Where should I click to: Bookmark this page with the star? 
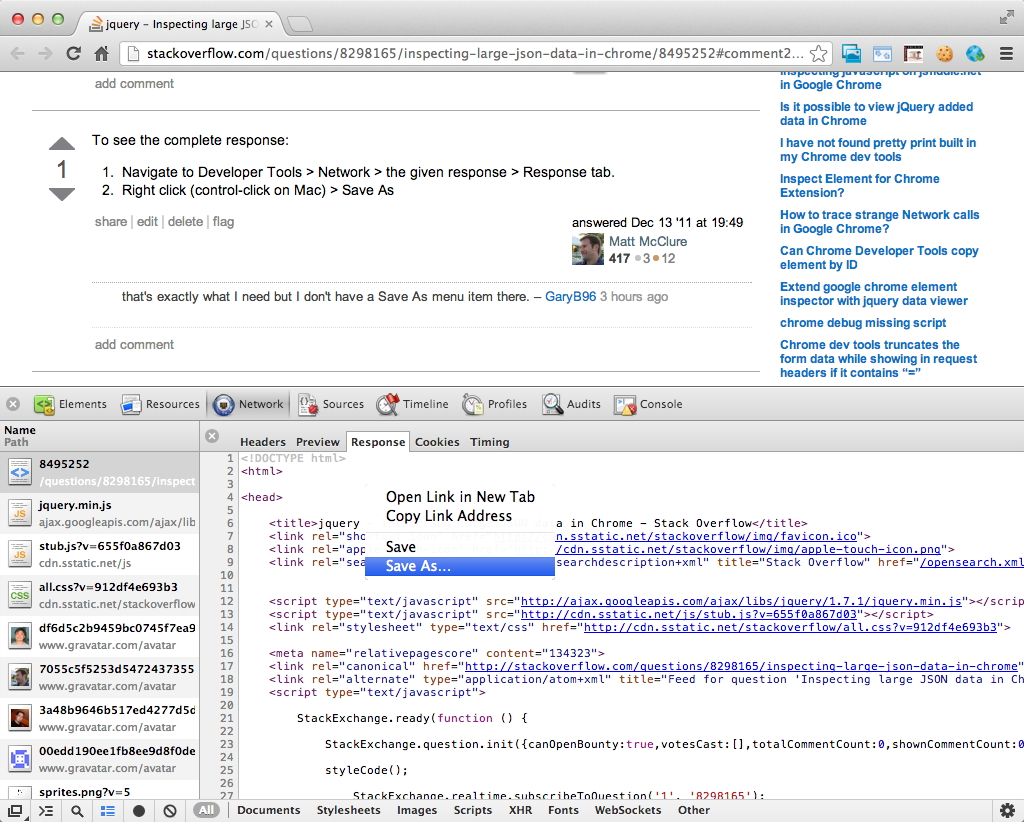pos(818,54)
